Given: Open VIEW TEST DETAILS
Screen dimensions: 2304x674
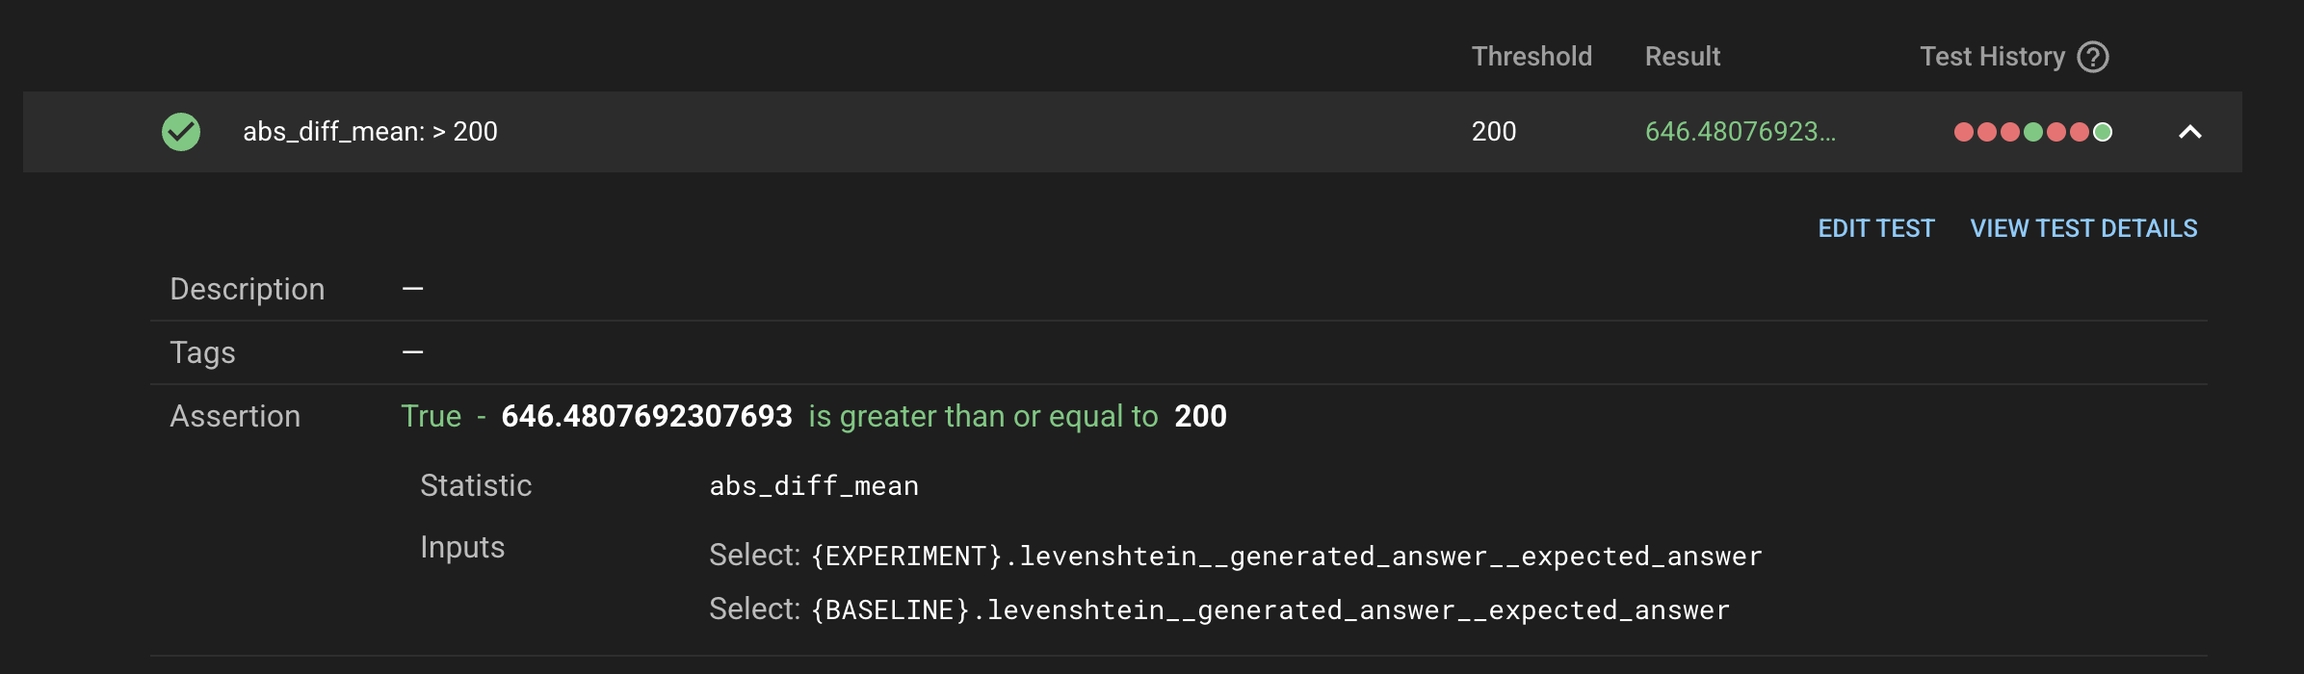Looking at the screenshot, I should (2083, 229).
